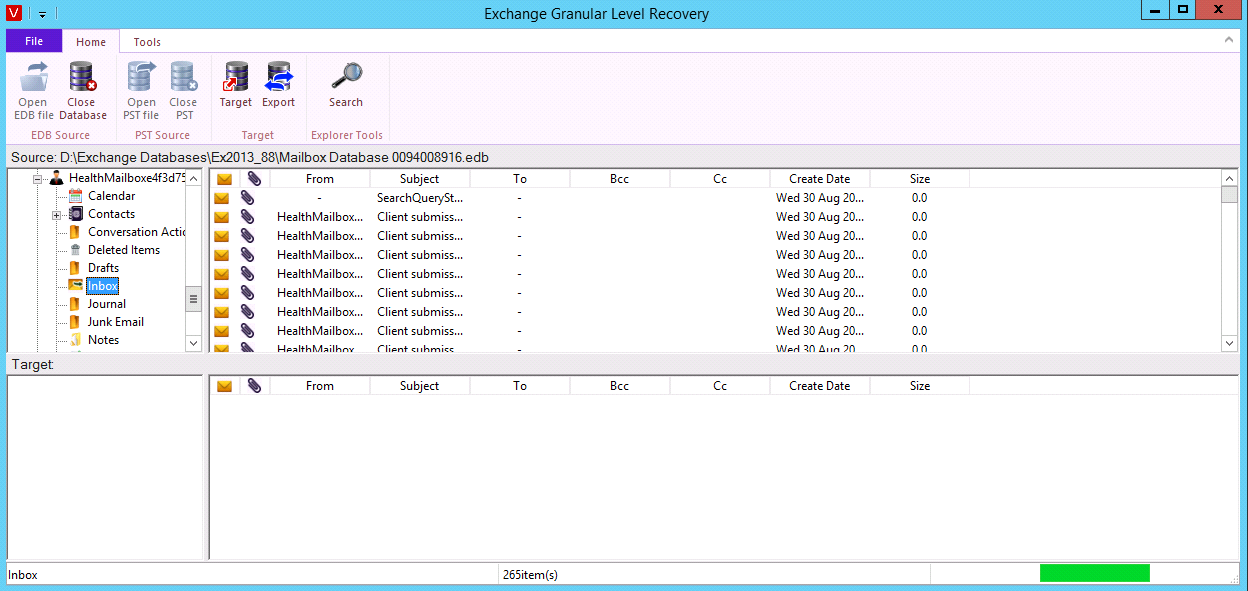Select the Inbox folder in the tree

click(x=102, y=286)
